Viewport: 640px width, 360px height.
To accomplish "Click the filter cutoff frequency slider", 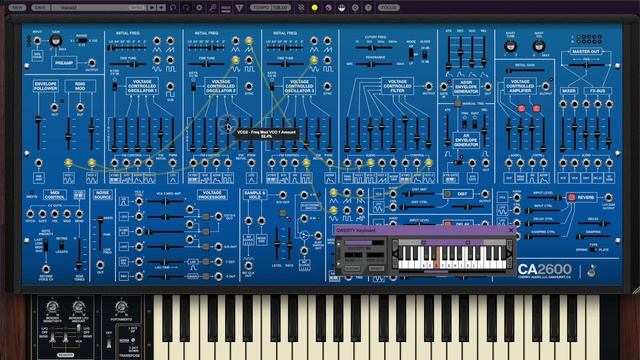I will [x=373, y=47].
